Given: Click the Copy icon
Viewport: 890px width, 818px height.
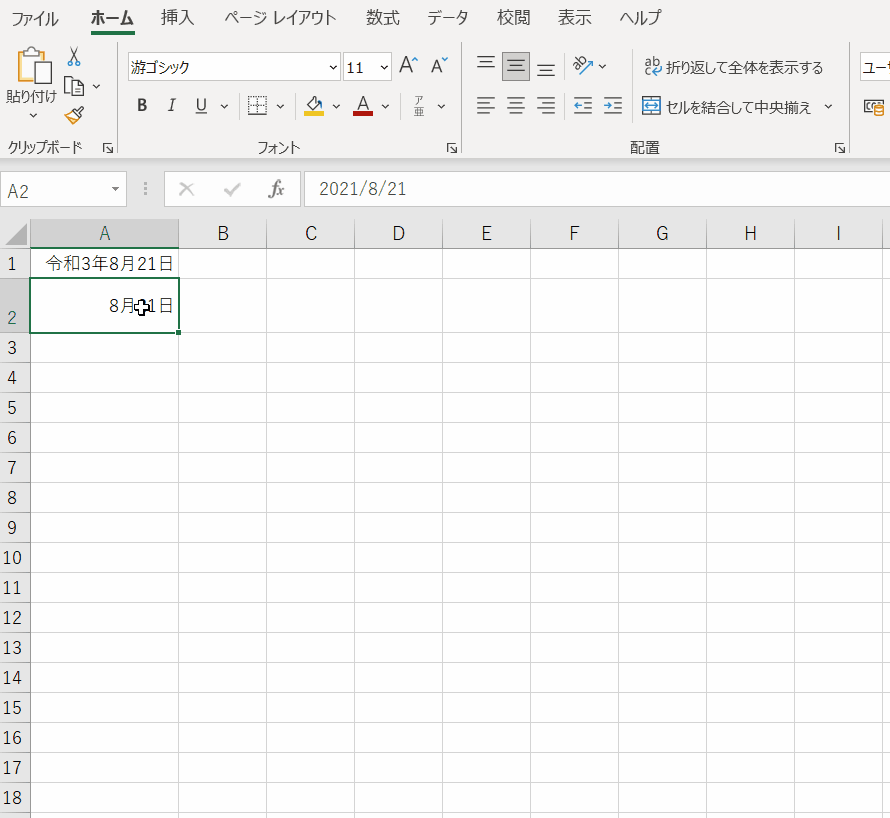Looking at the screenshot, I should click(76, 85).
